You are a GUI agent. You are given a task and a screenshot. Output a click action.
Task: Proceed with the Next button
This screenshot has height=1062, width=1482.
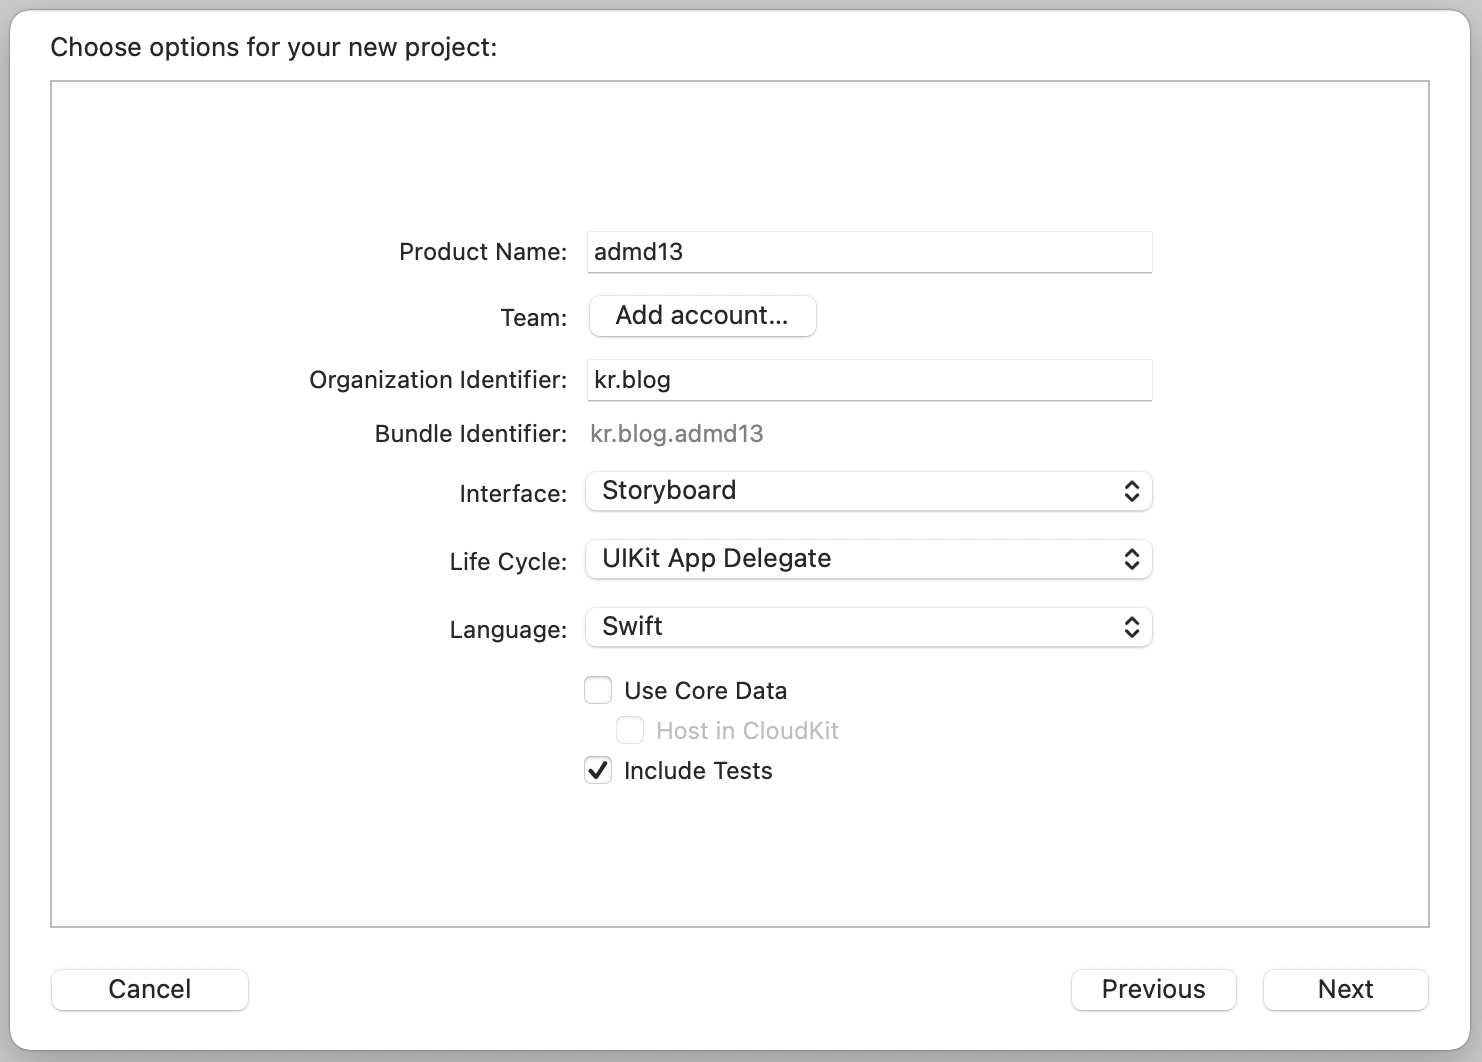[1345, 989]
